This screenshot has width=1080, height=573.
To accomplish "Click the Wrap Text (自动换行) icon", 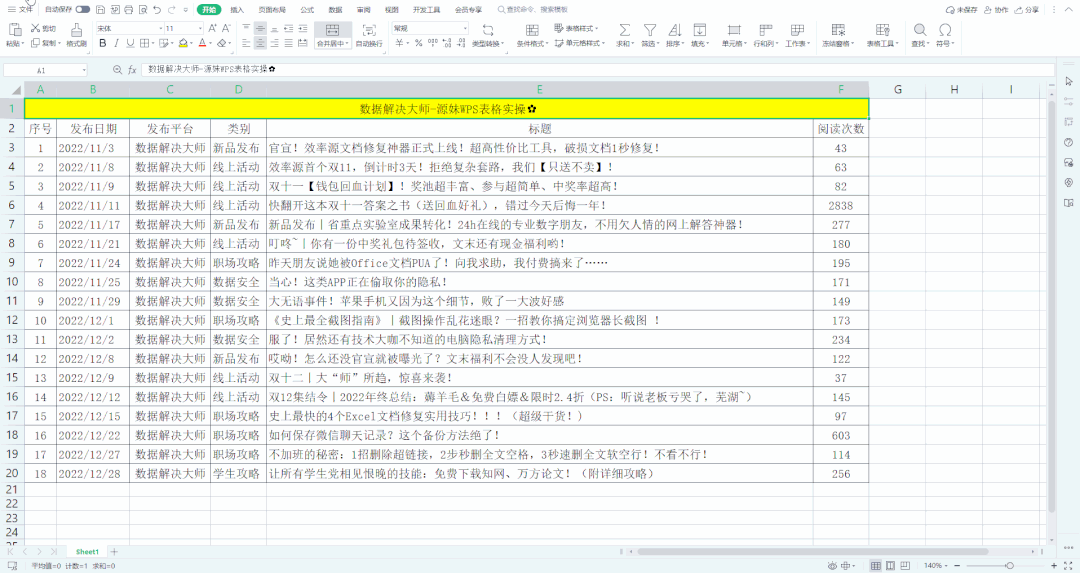I will pos(369,30).
